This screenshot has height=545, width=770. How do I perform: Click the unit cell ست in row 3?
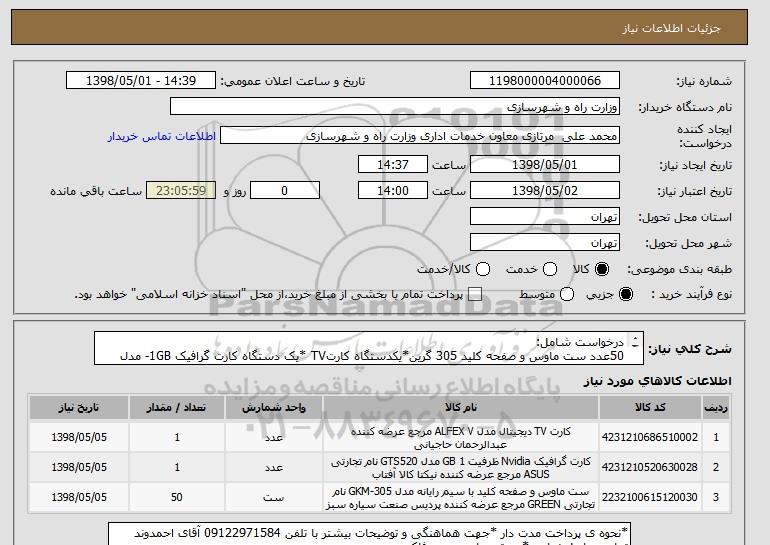[274, 497]
